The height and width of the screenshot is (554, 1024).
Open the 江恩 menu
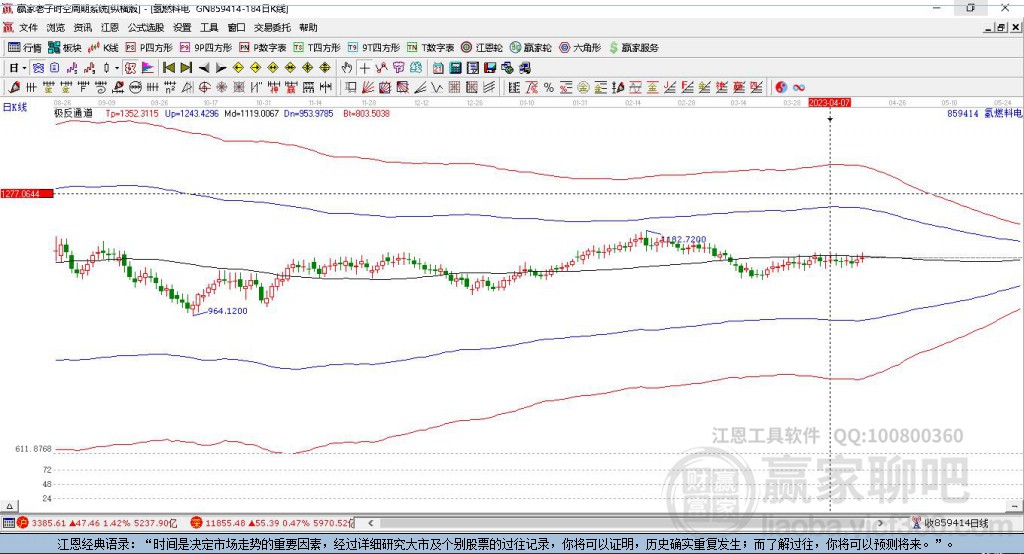[110, 27]
